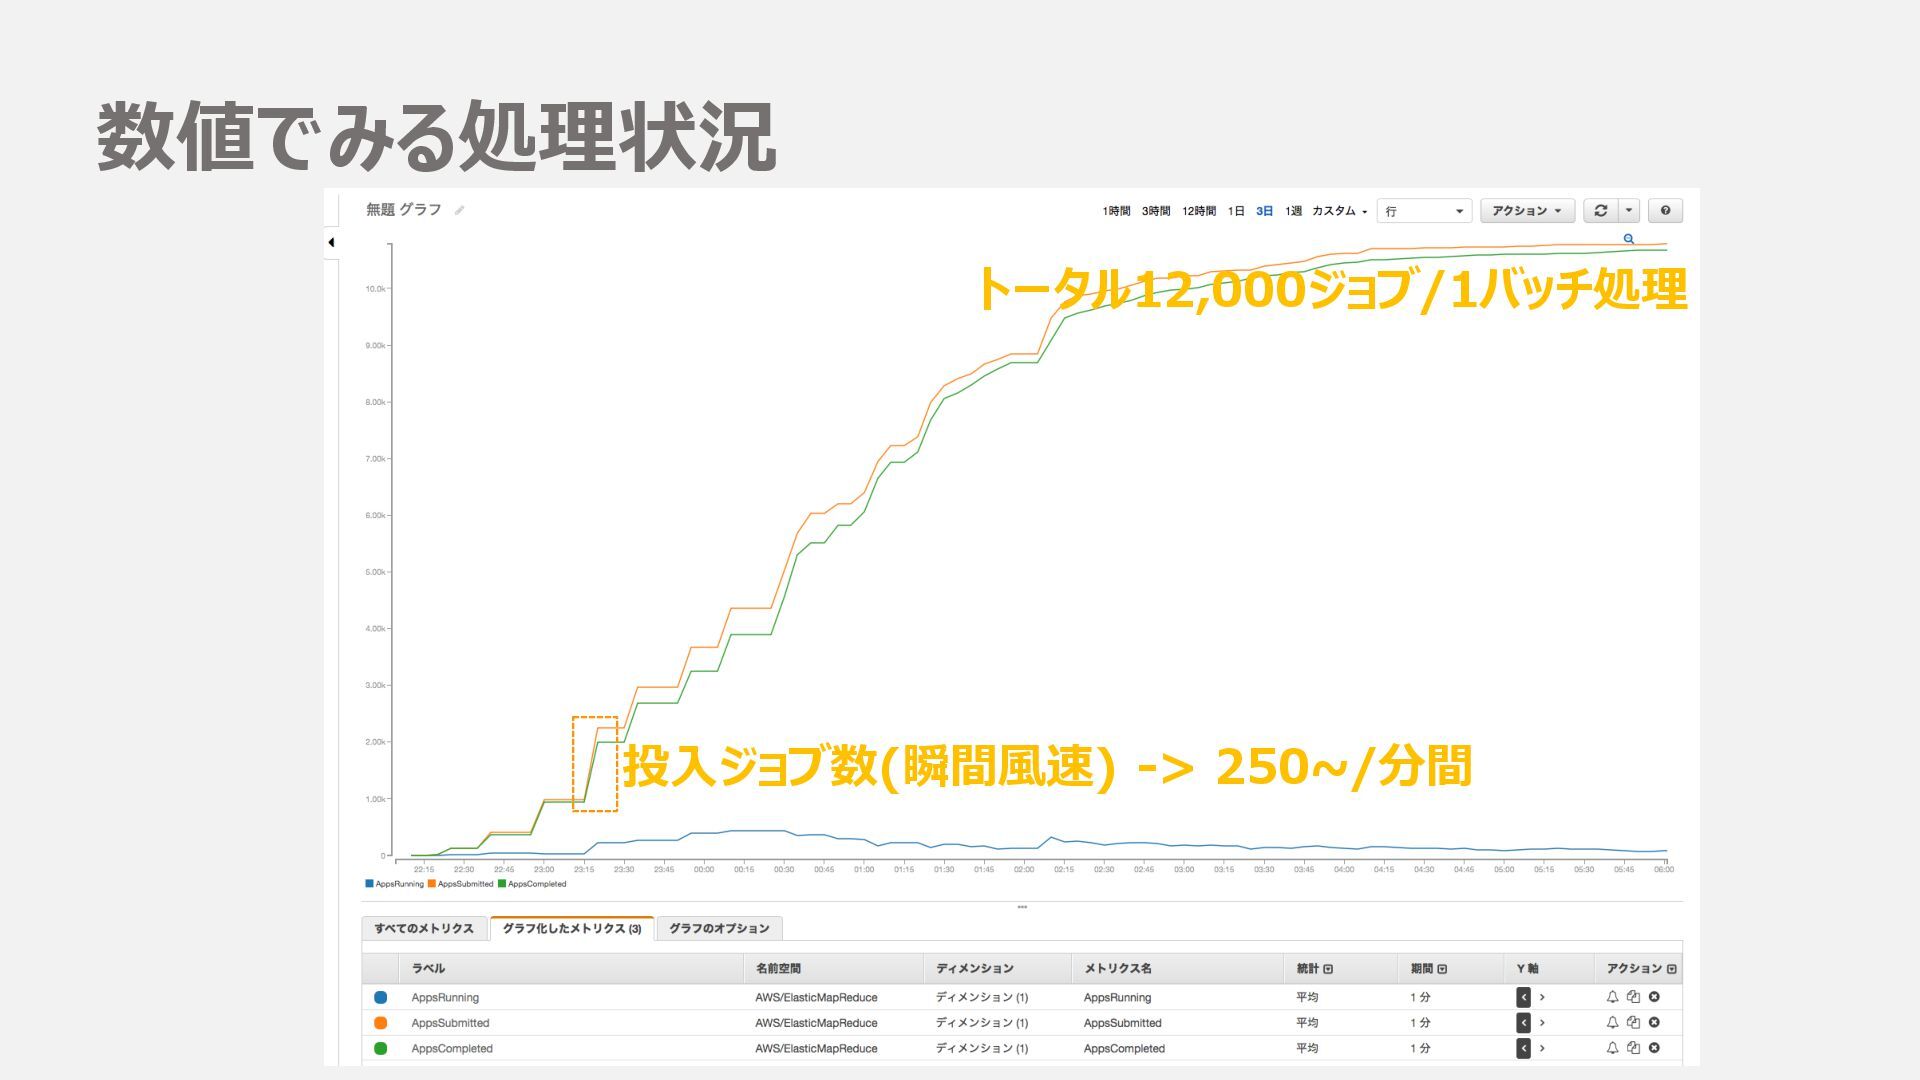The height and width of the screenshot is (1080, 1920).
Task: Remove the AppsCompleted metric with X icon
Action: (x=1654, y=1048)
